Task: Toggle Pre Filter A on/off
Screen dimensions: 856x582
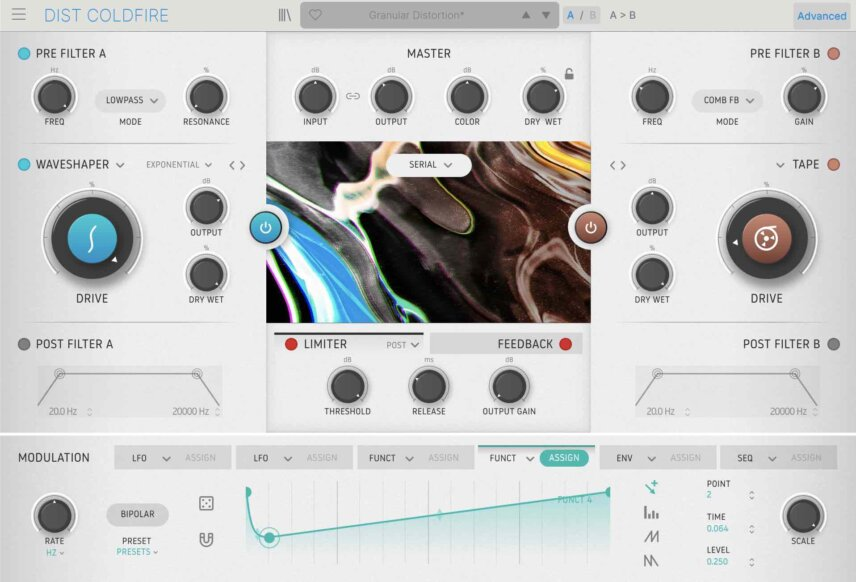Action: pos(24,54)
